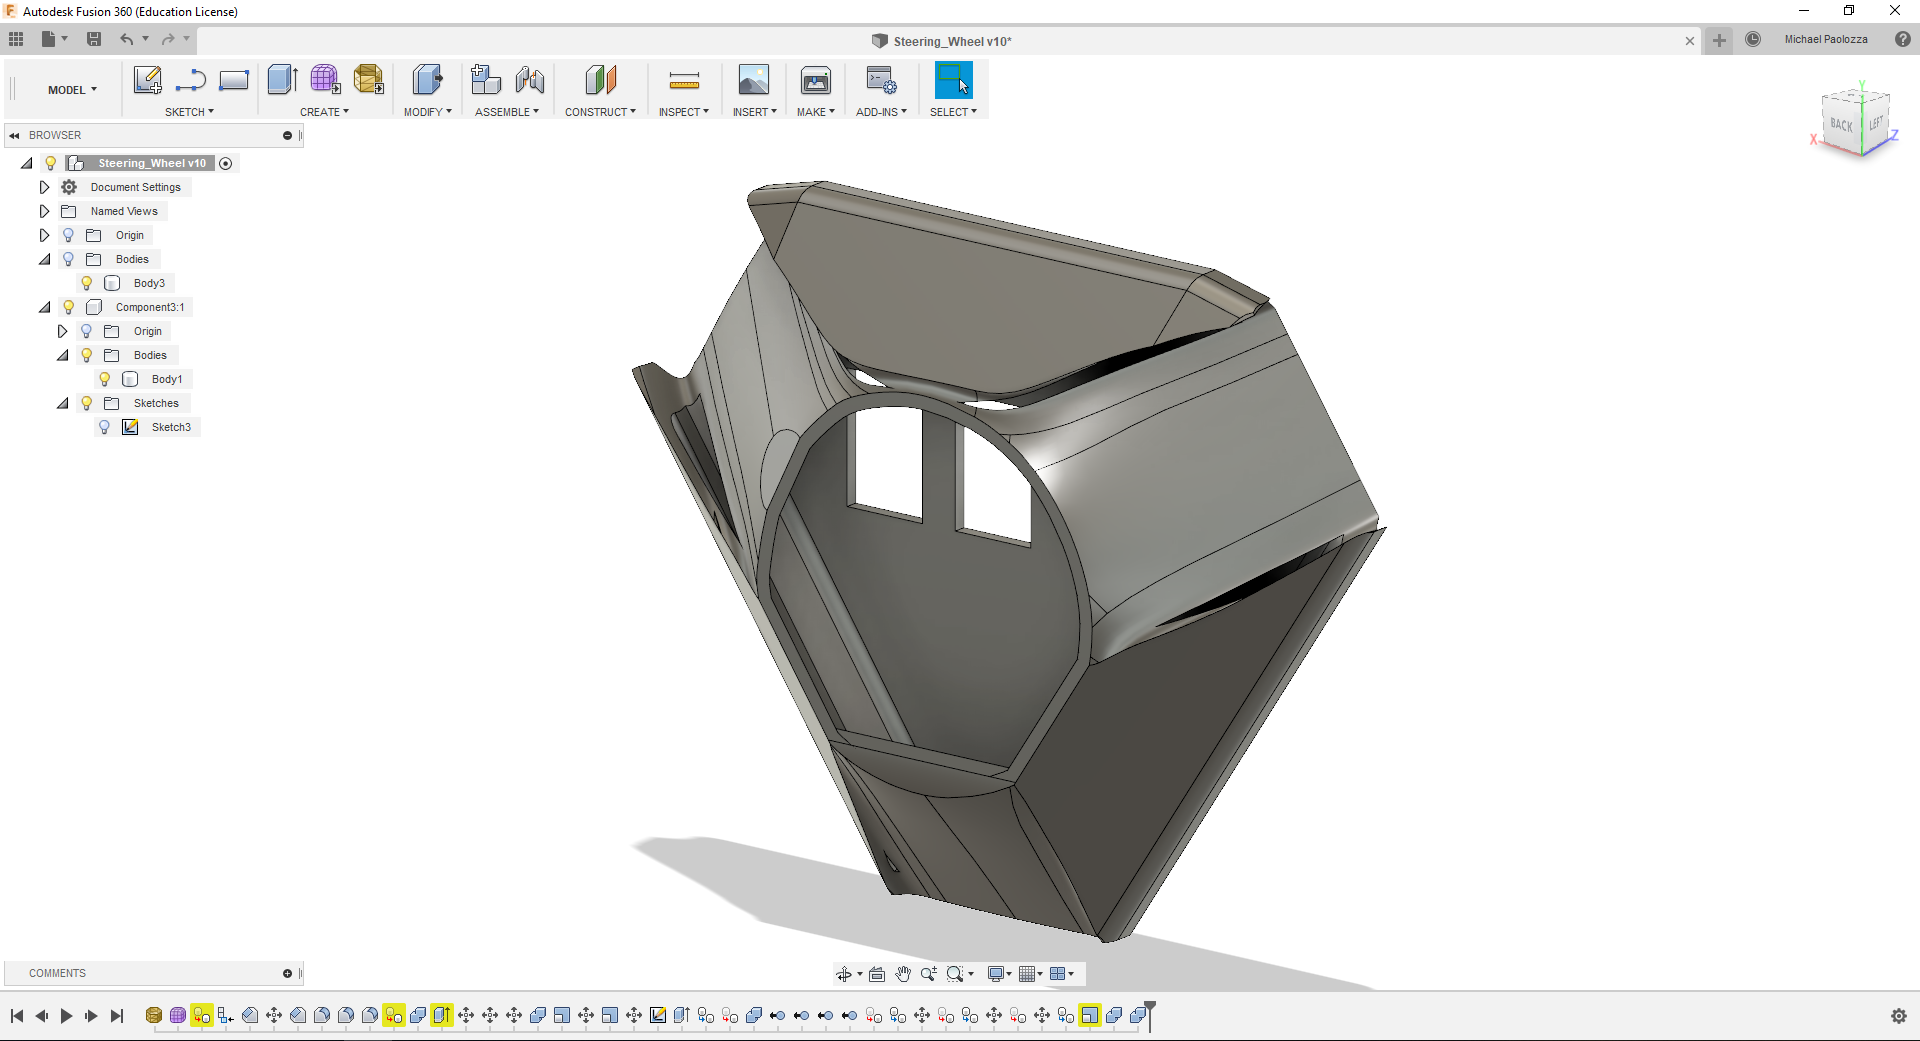This screenshot has width=1920, height=1041.
Task: Close the Steering_Wheel v10 document tab
Action: coord(1690,41)
